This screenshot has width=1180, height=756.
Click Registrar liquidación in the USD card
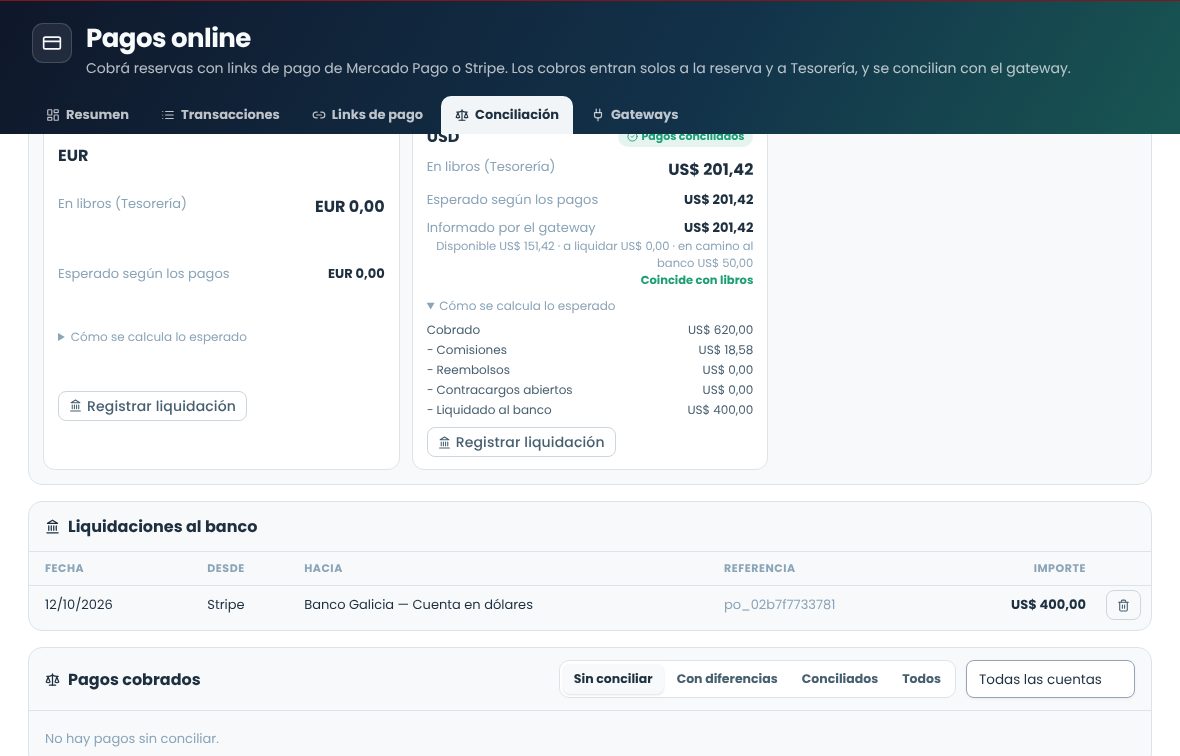(x=521, y=442)
